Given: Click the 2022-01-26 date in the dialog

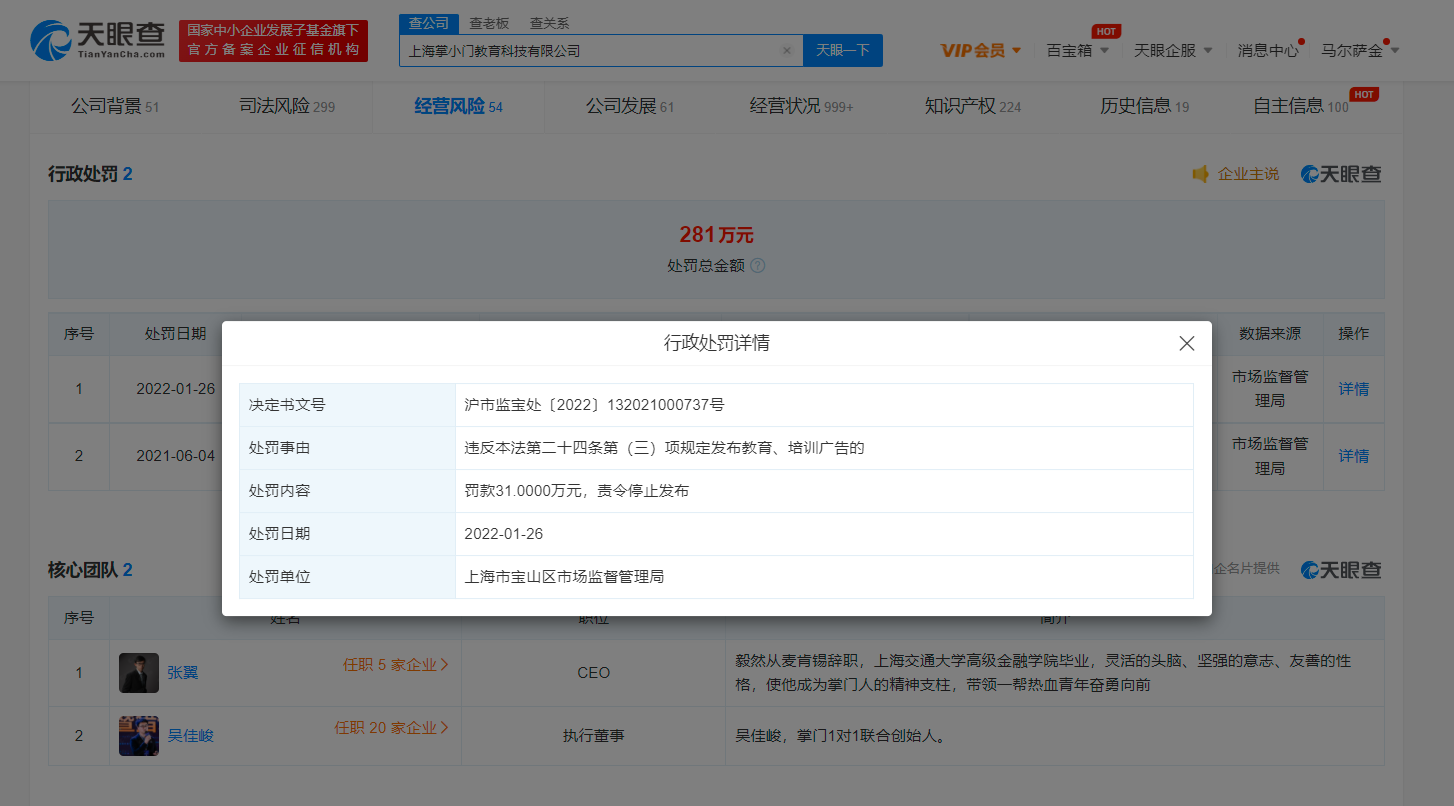Looking at the screenshot, I should [x=504, y=534].
